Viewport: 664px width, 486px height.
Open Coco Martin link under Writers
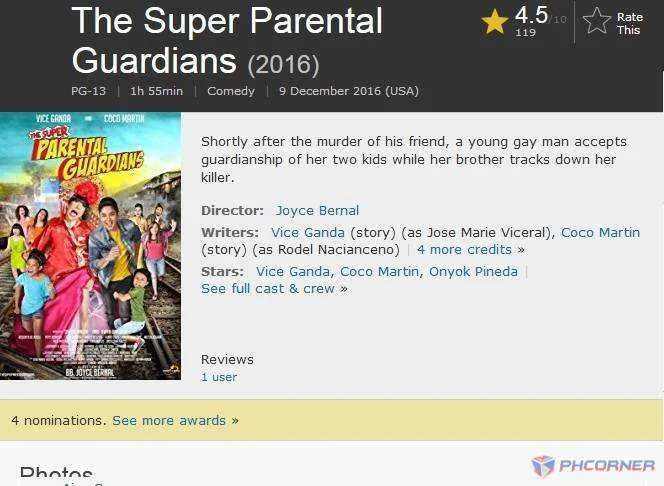pos(600,232)
